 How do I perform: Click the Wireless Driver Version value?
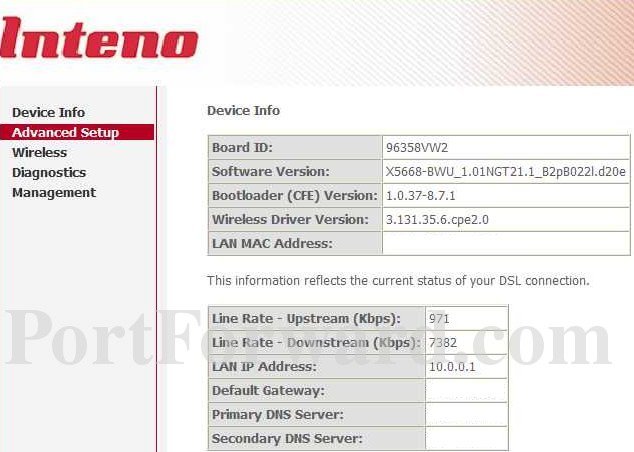(437, 220)
